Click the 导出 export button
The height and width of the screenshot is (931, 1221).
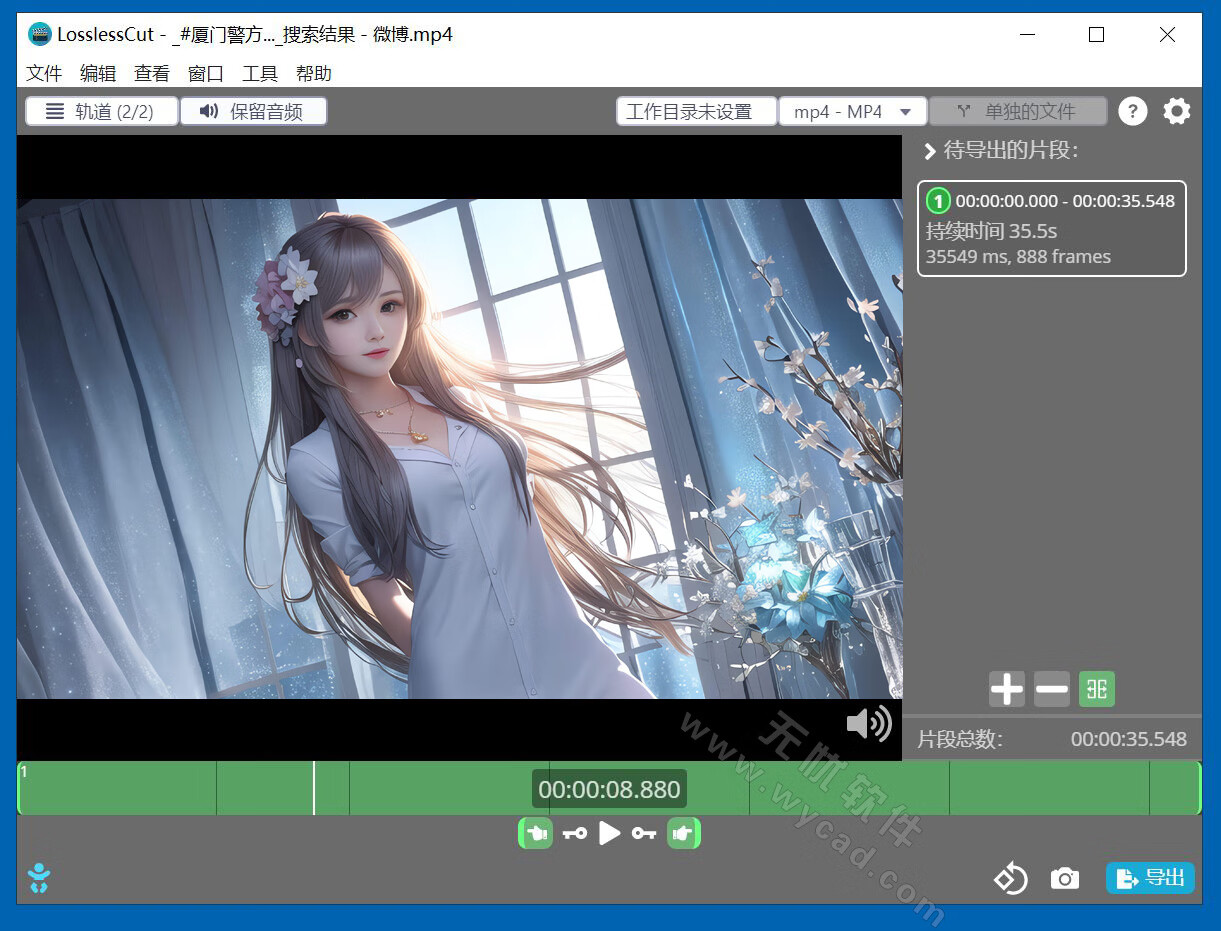(x=1150, y=878)
